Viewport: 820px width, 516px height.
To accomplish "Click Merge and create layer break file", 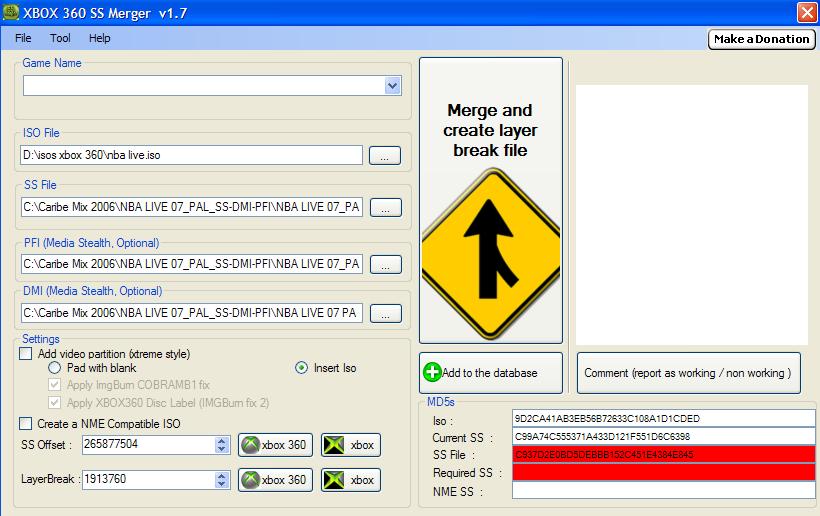I will (491, 201).
